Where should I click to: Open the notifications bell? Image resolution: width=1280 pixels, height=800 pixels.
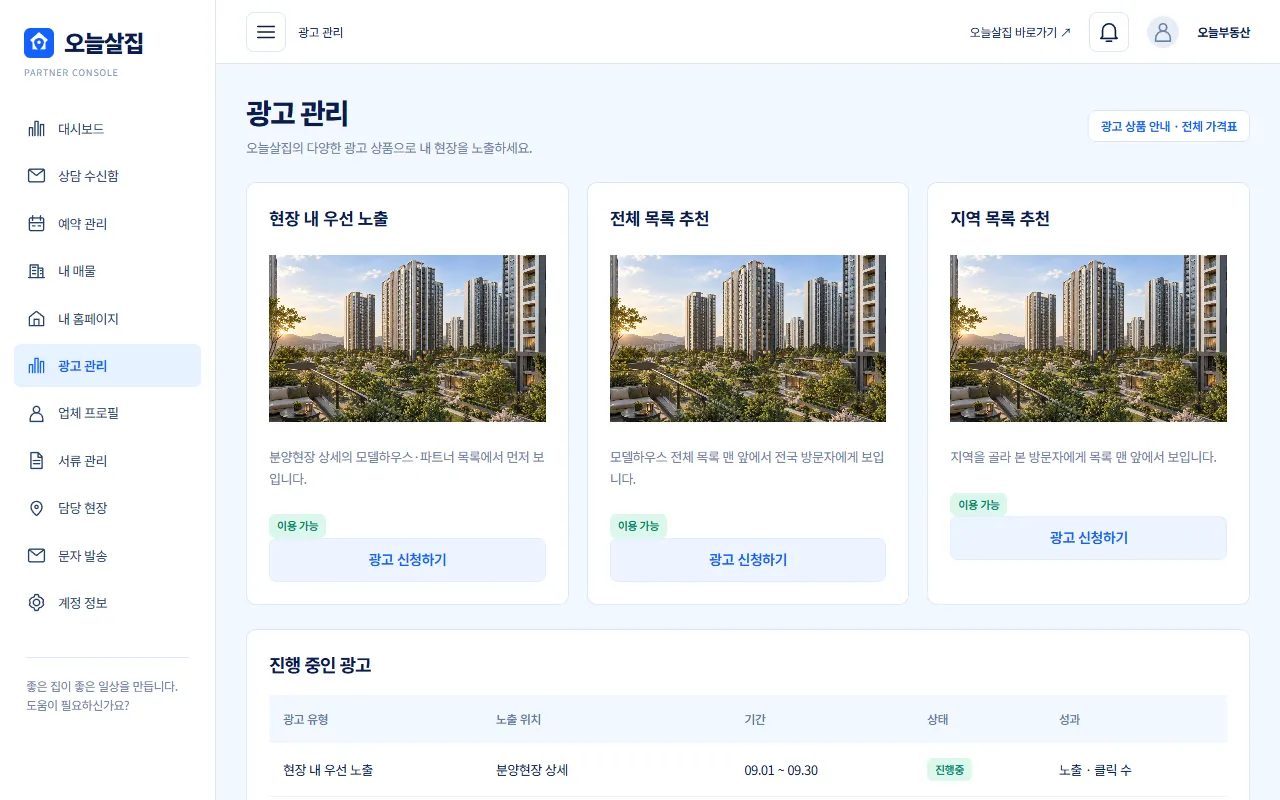click(1109, 32)
